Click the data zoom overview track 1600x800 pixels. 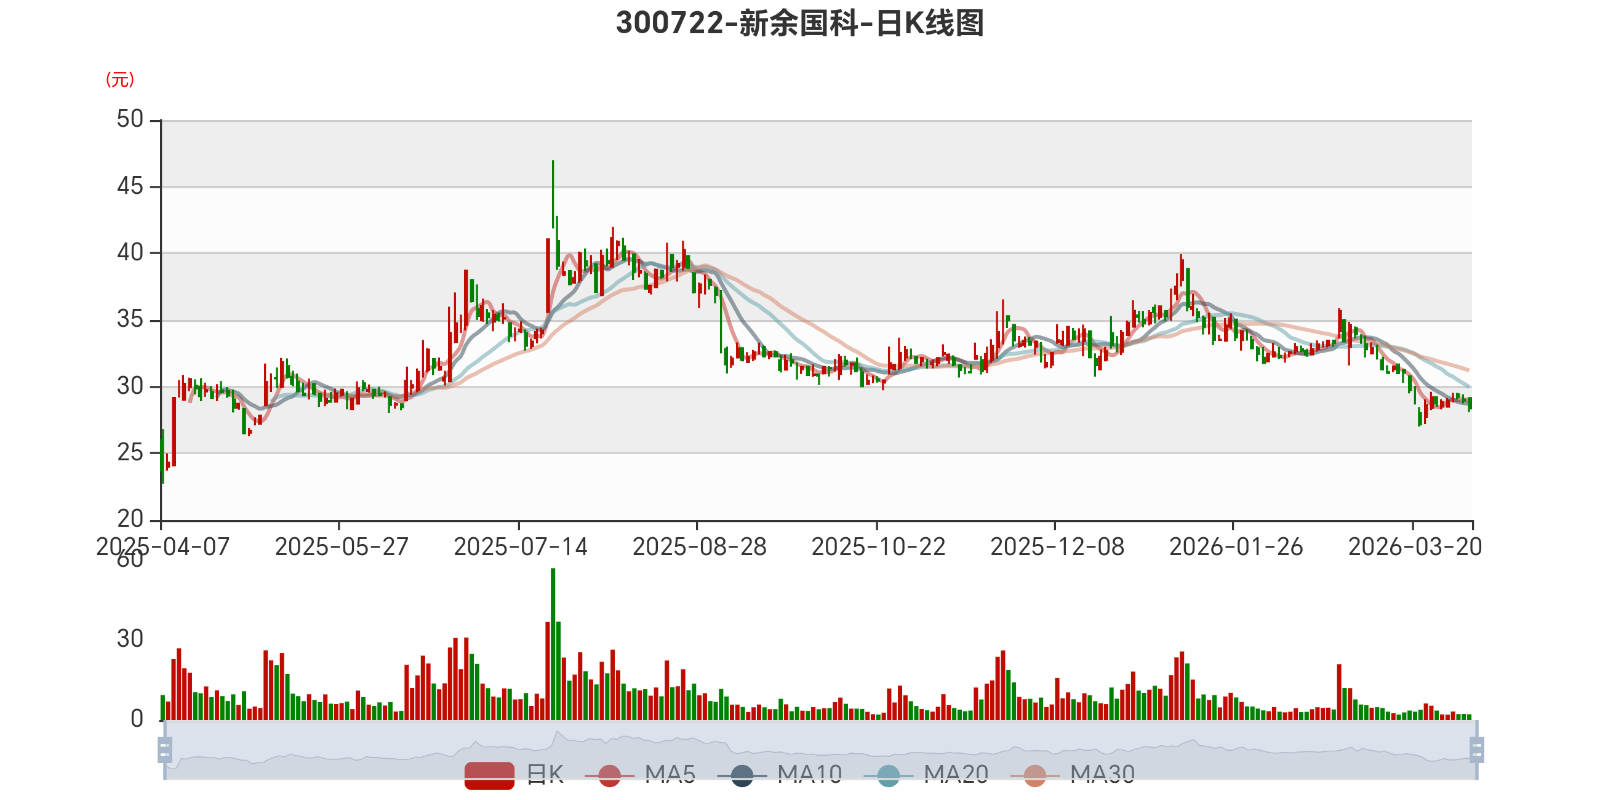tap(820, 750)
